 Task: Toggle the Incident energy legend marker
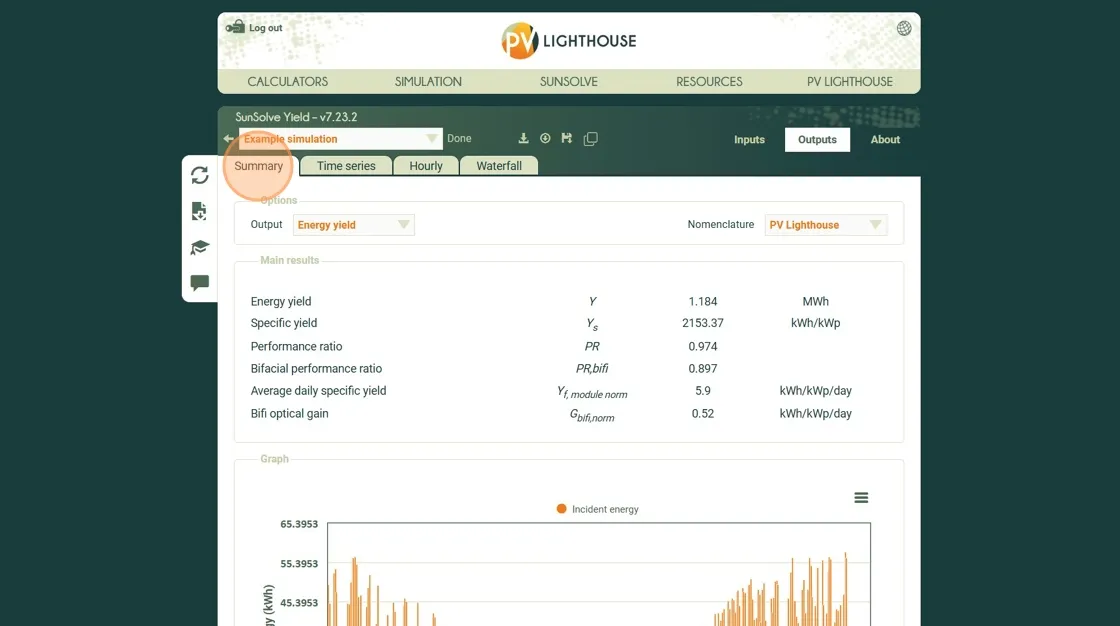click(x=562, y=509)
